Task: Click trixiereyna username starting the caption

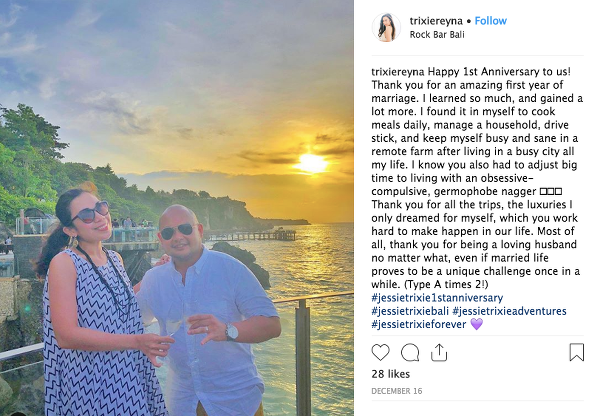Action: (400, 73)
